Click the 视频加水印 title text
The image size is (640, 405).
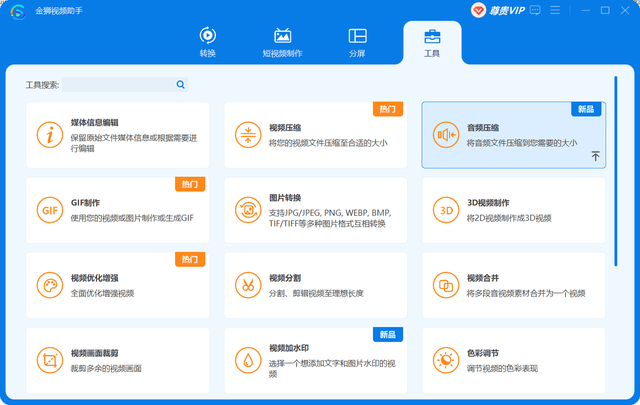289,348
